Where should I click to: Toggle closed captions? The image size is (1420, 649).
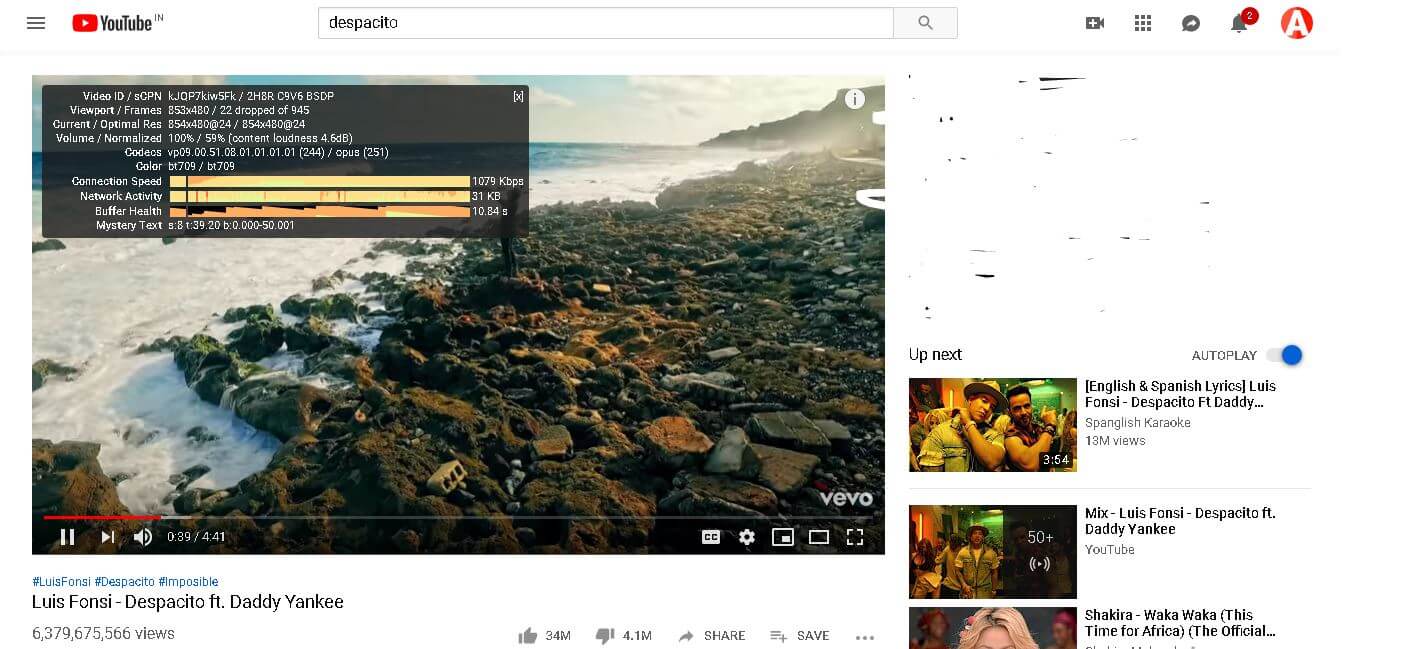pos(711,537)
